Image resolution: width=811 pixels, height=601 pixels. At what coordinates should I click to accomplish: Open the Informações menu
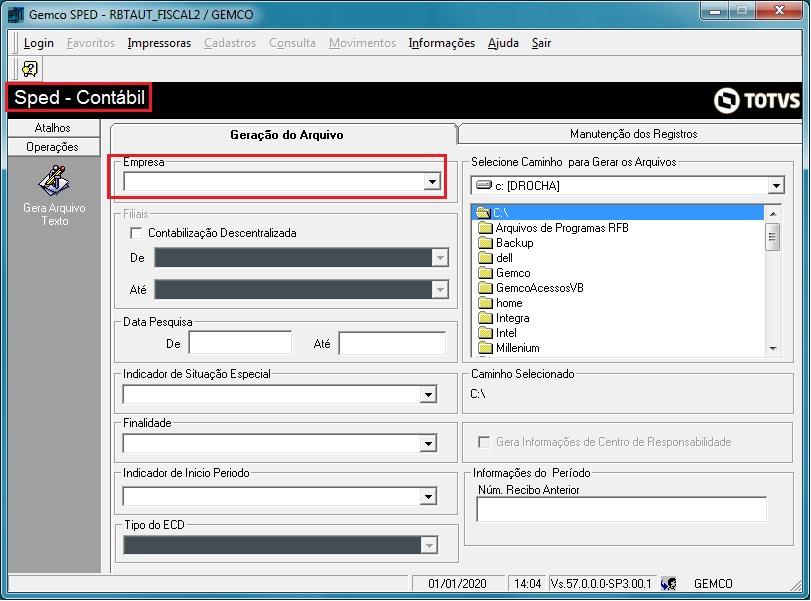tap(442, 43)
